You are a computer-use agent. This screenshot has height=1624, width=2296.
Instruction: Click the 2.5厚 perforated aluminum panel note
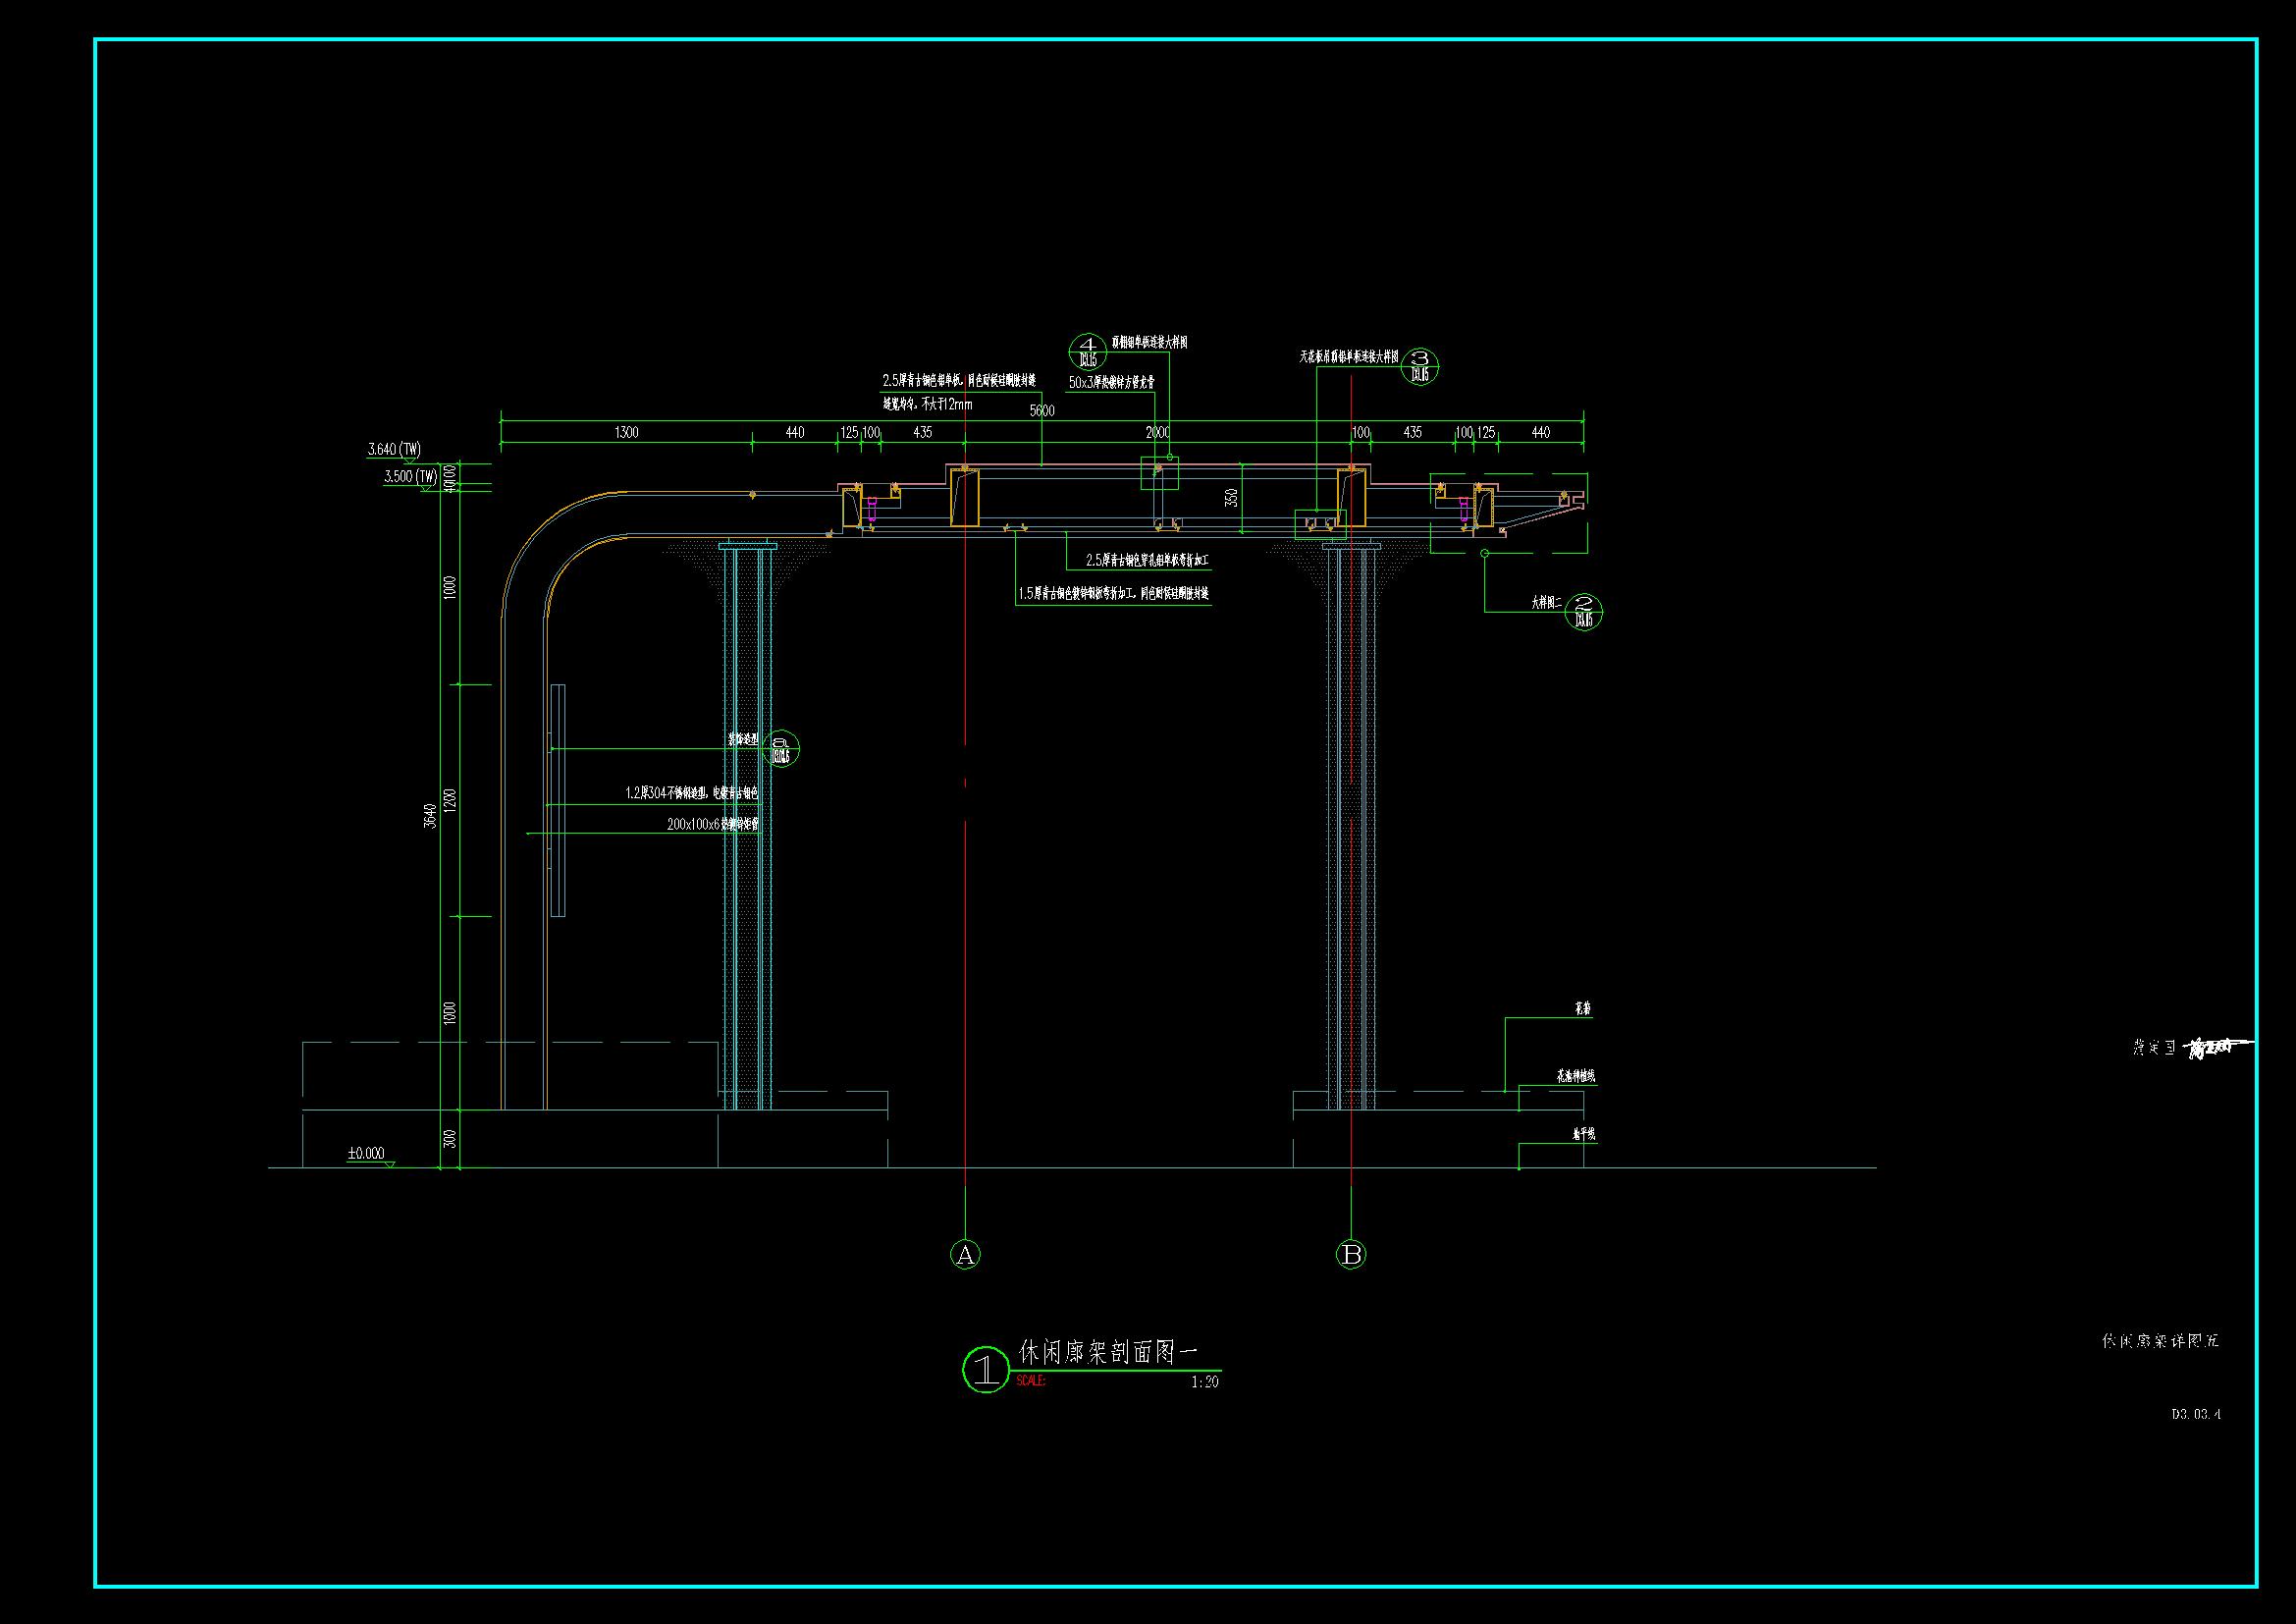[x=1148, y=560]
